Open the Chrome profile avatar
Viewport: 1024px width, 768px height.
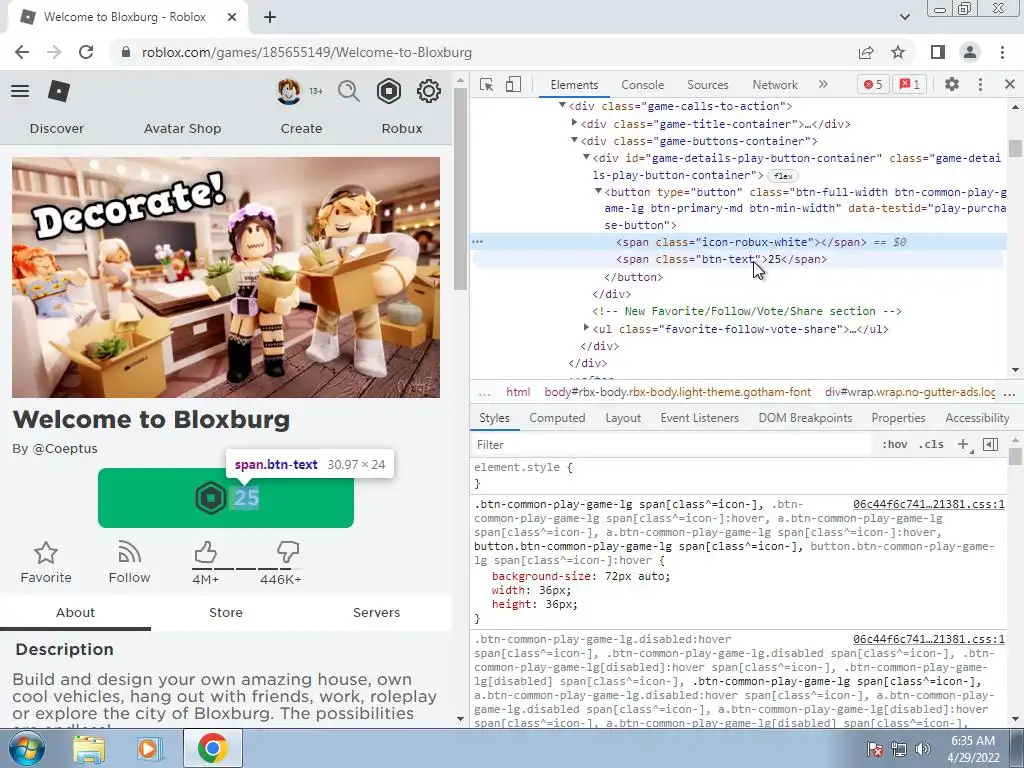point(970,52)
